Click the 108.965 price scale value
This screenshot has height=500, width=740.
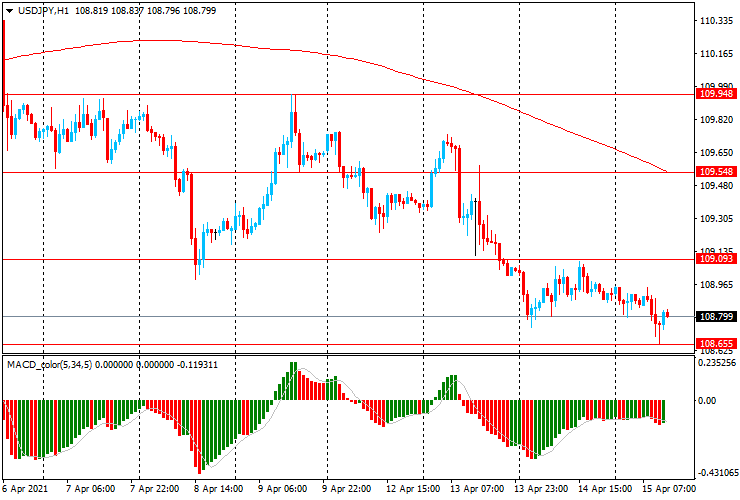click(x=716, y=284)
